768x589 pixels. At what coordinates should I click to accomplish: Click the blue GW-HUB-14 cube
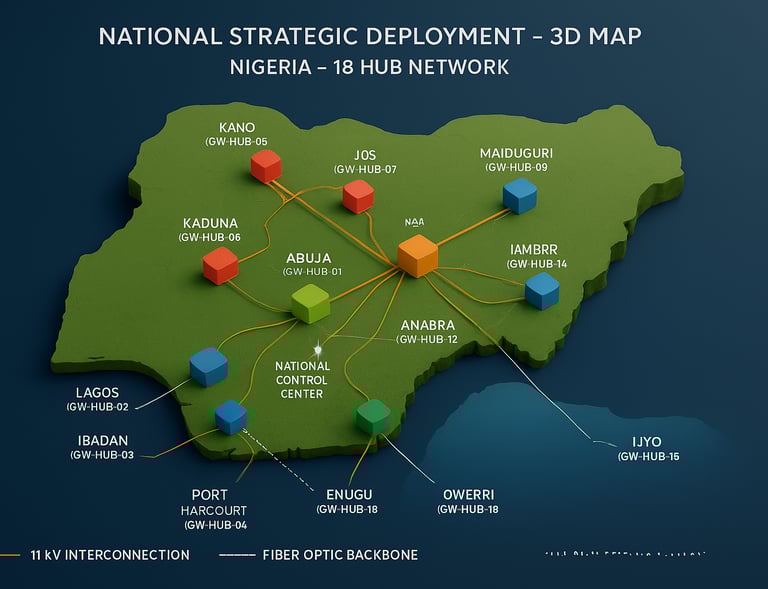tap(542, 291)
